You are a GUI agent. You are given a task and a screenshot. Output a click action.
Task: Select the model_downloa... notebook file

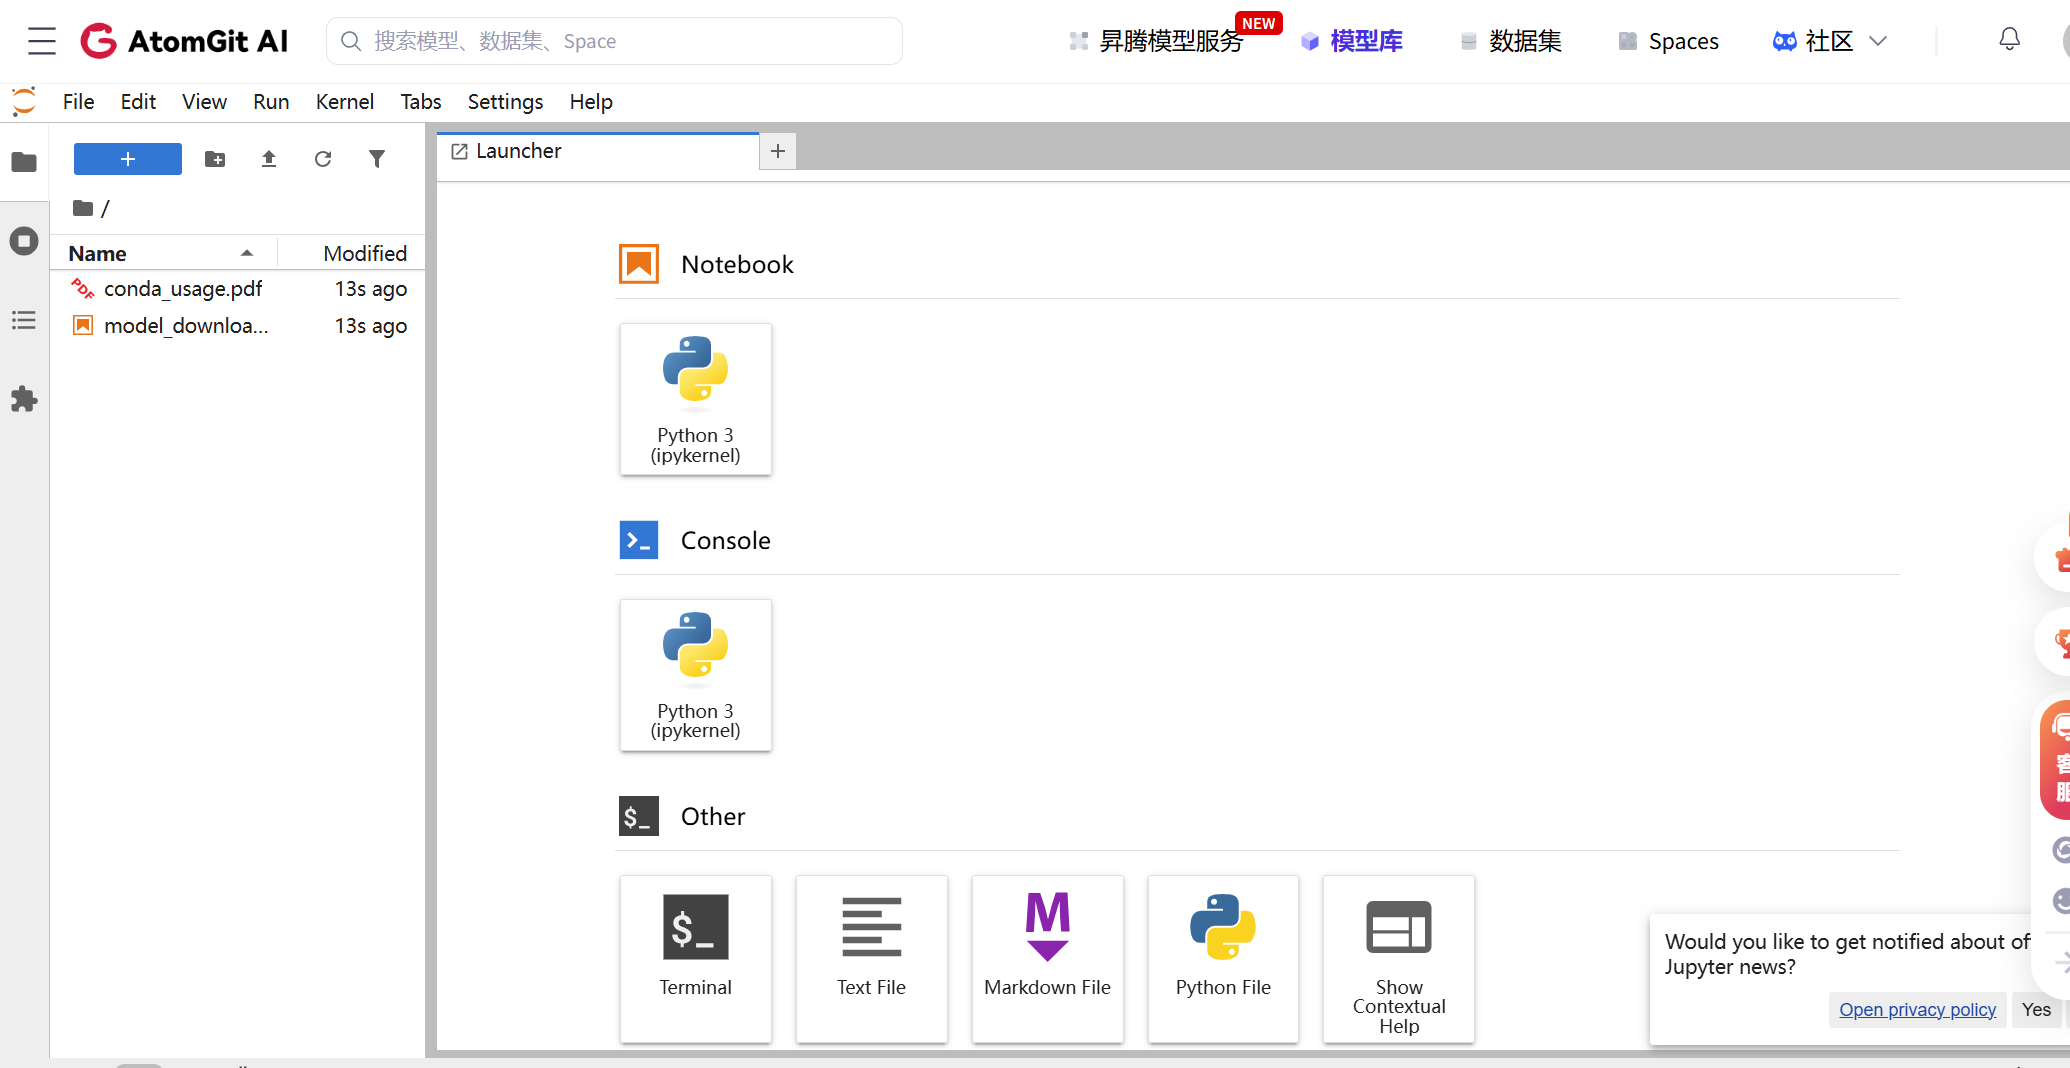click(x=238, y=326)
